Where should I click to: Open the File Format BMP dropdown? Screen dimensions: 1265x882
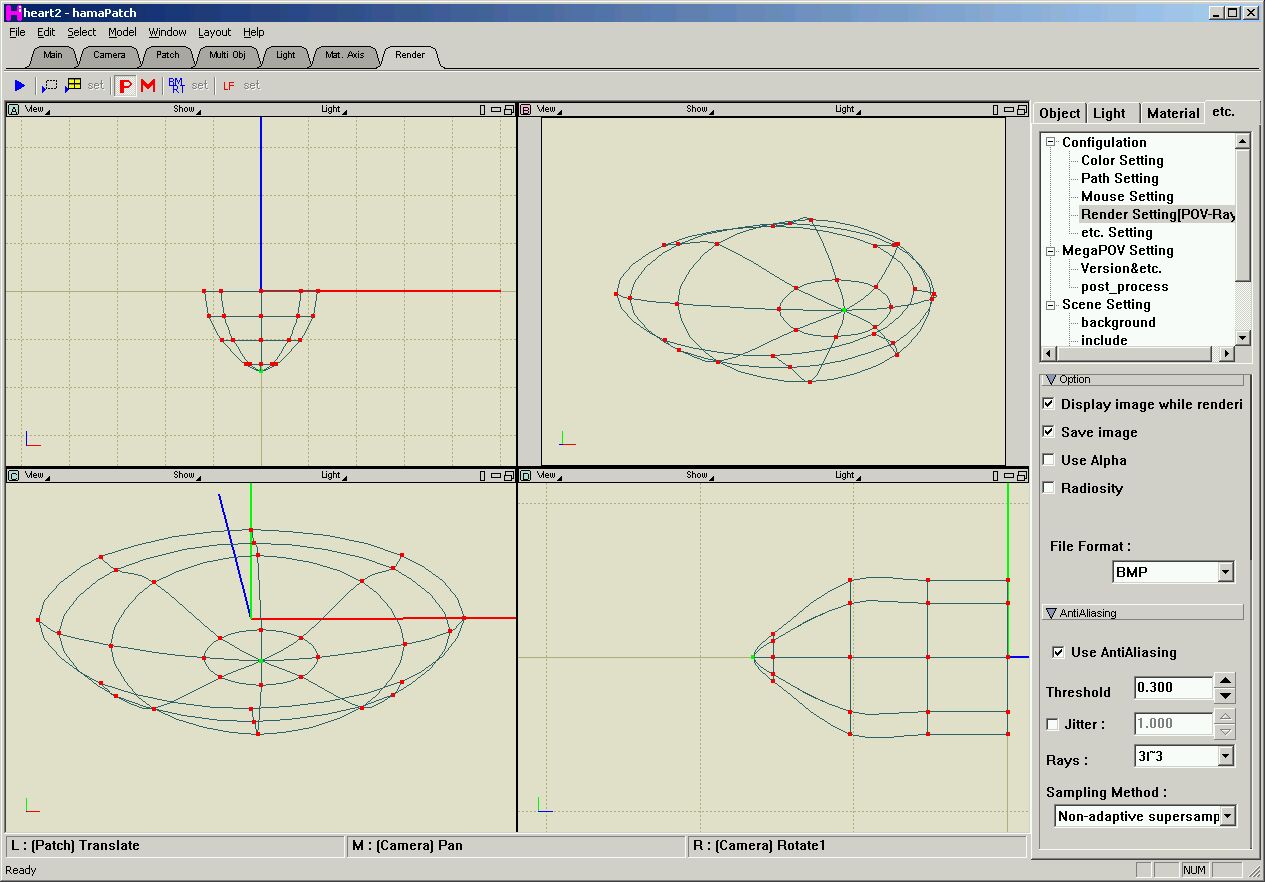(x=1225, y=572)
